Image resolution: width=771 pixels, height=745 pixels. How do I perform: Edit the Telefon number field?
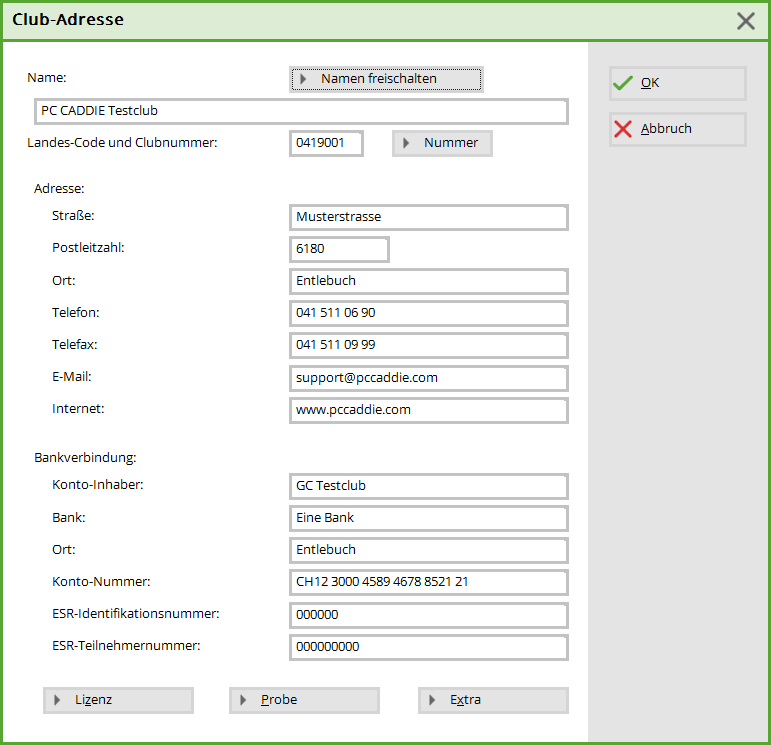click(428, 313)
